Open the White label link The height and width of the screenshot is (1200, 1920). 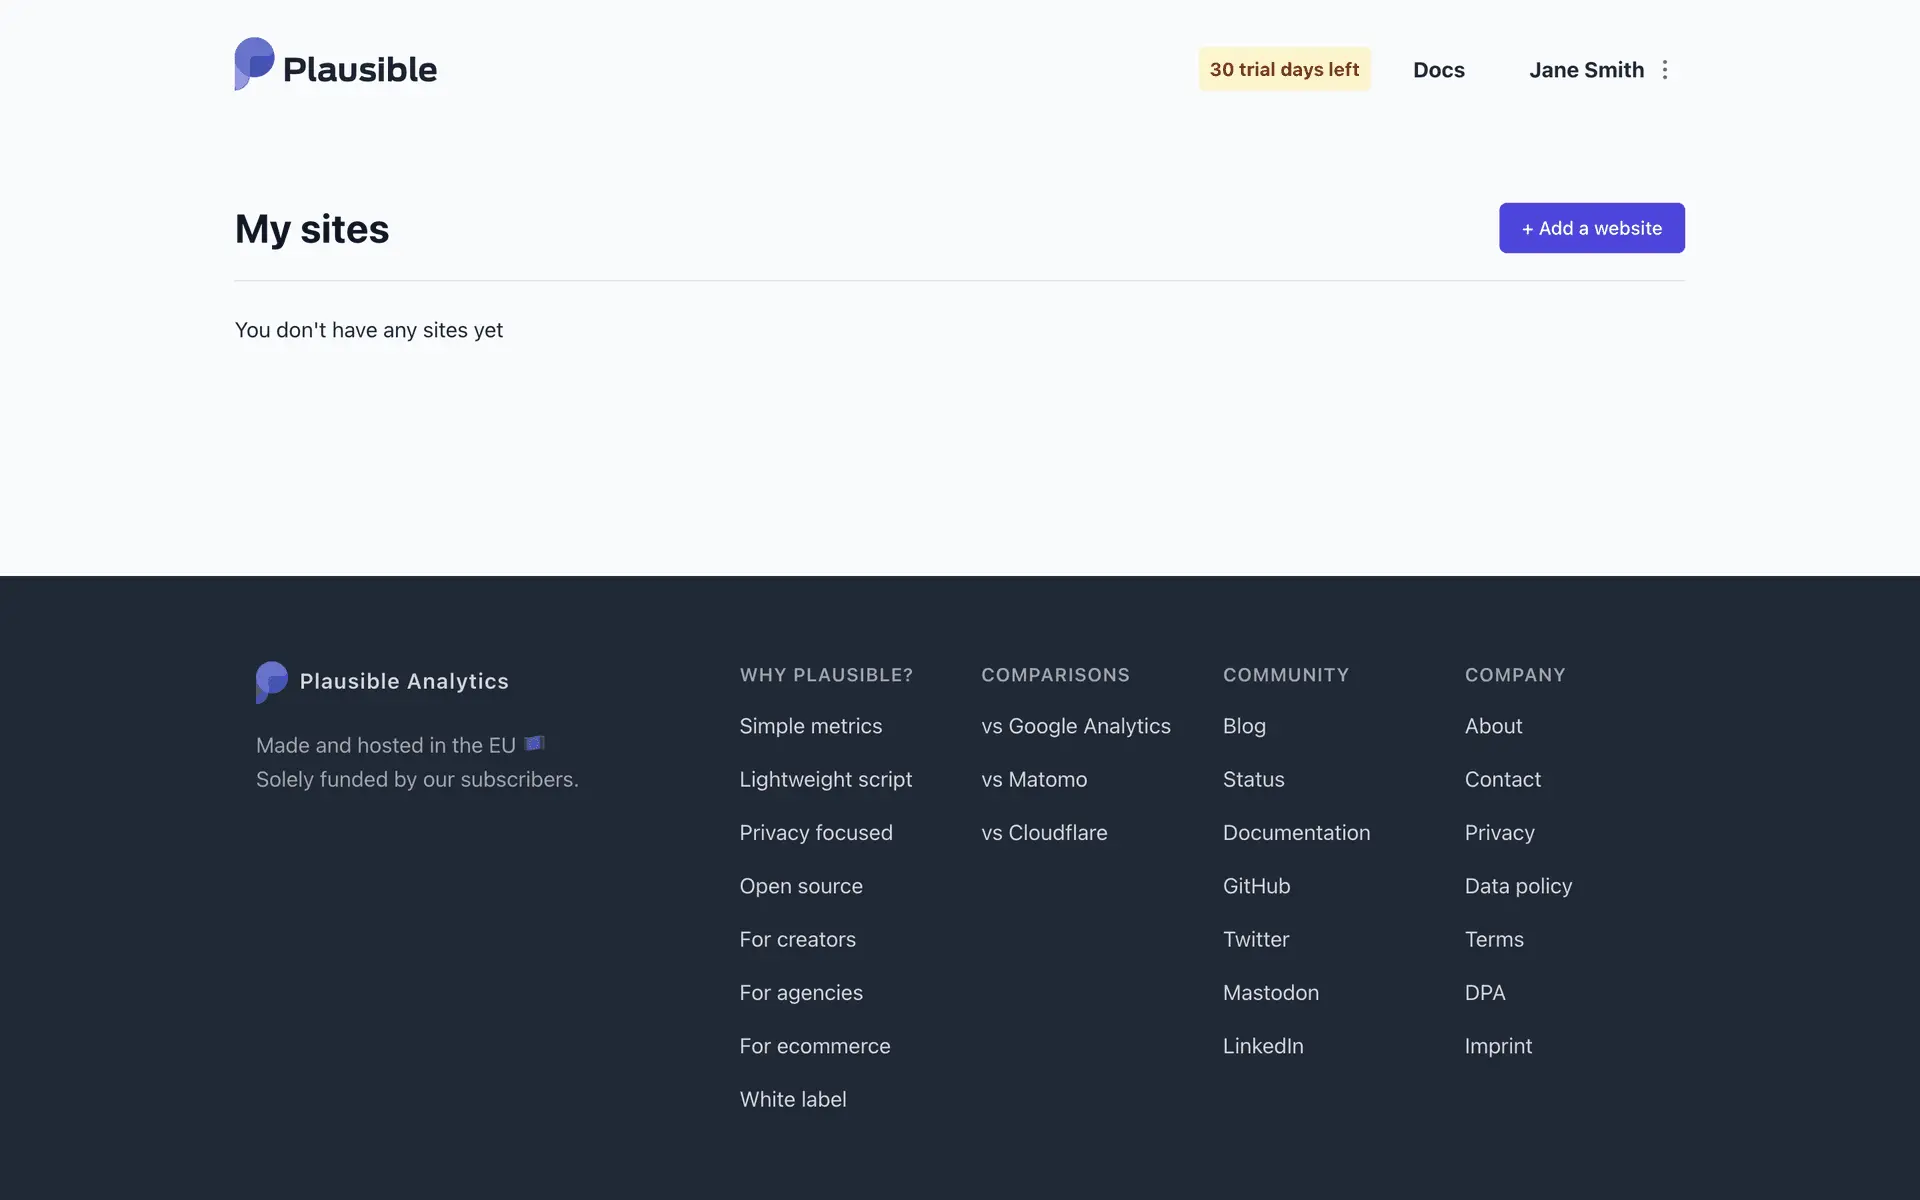point(792,1099)
